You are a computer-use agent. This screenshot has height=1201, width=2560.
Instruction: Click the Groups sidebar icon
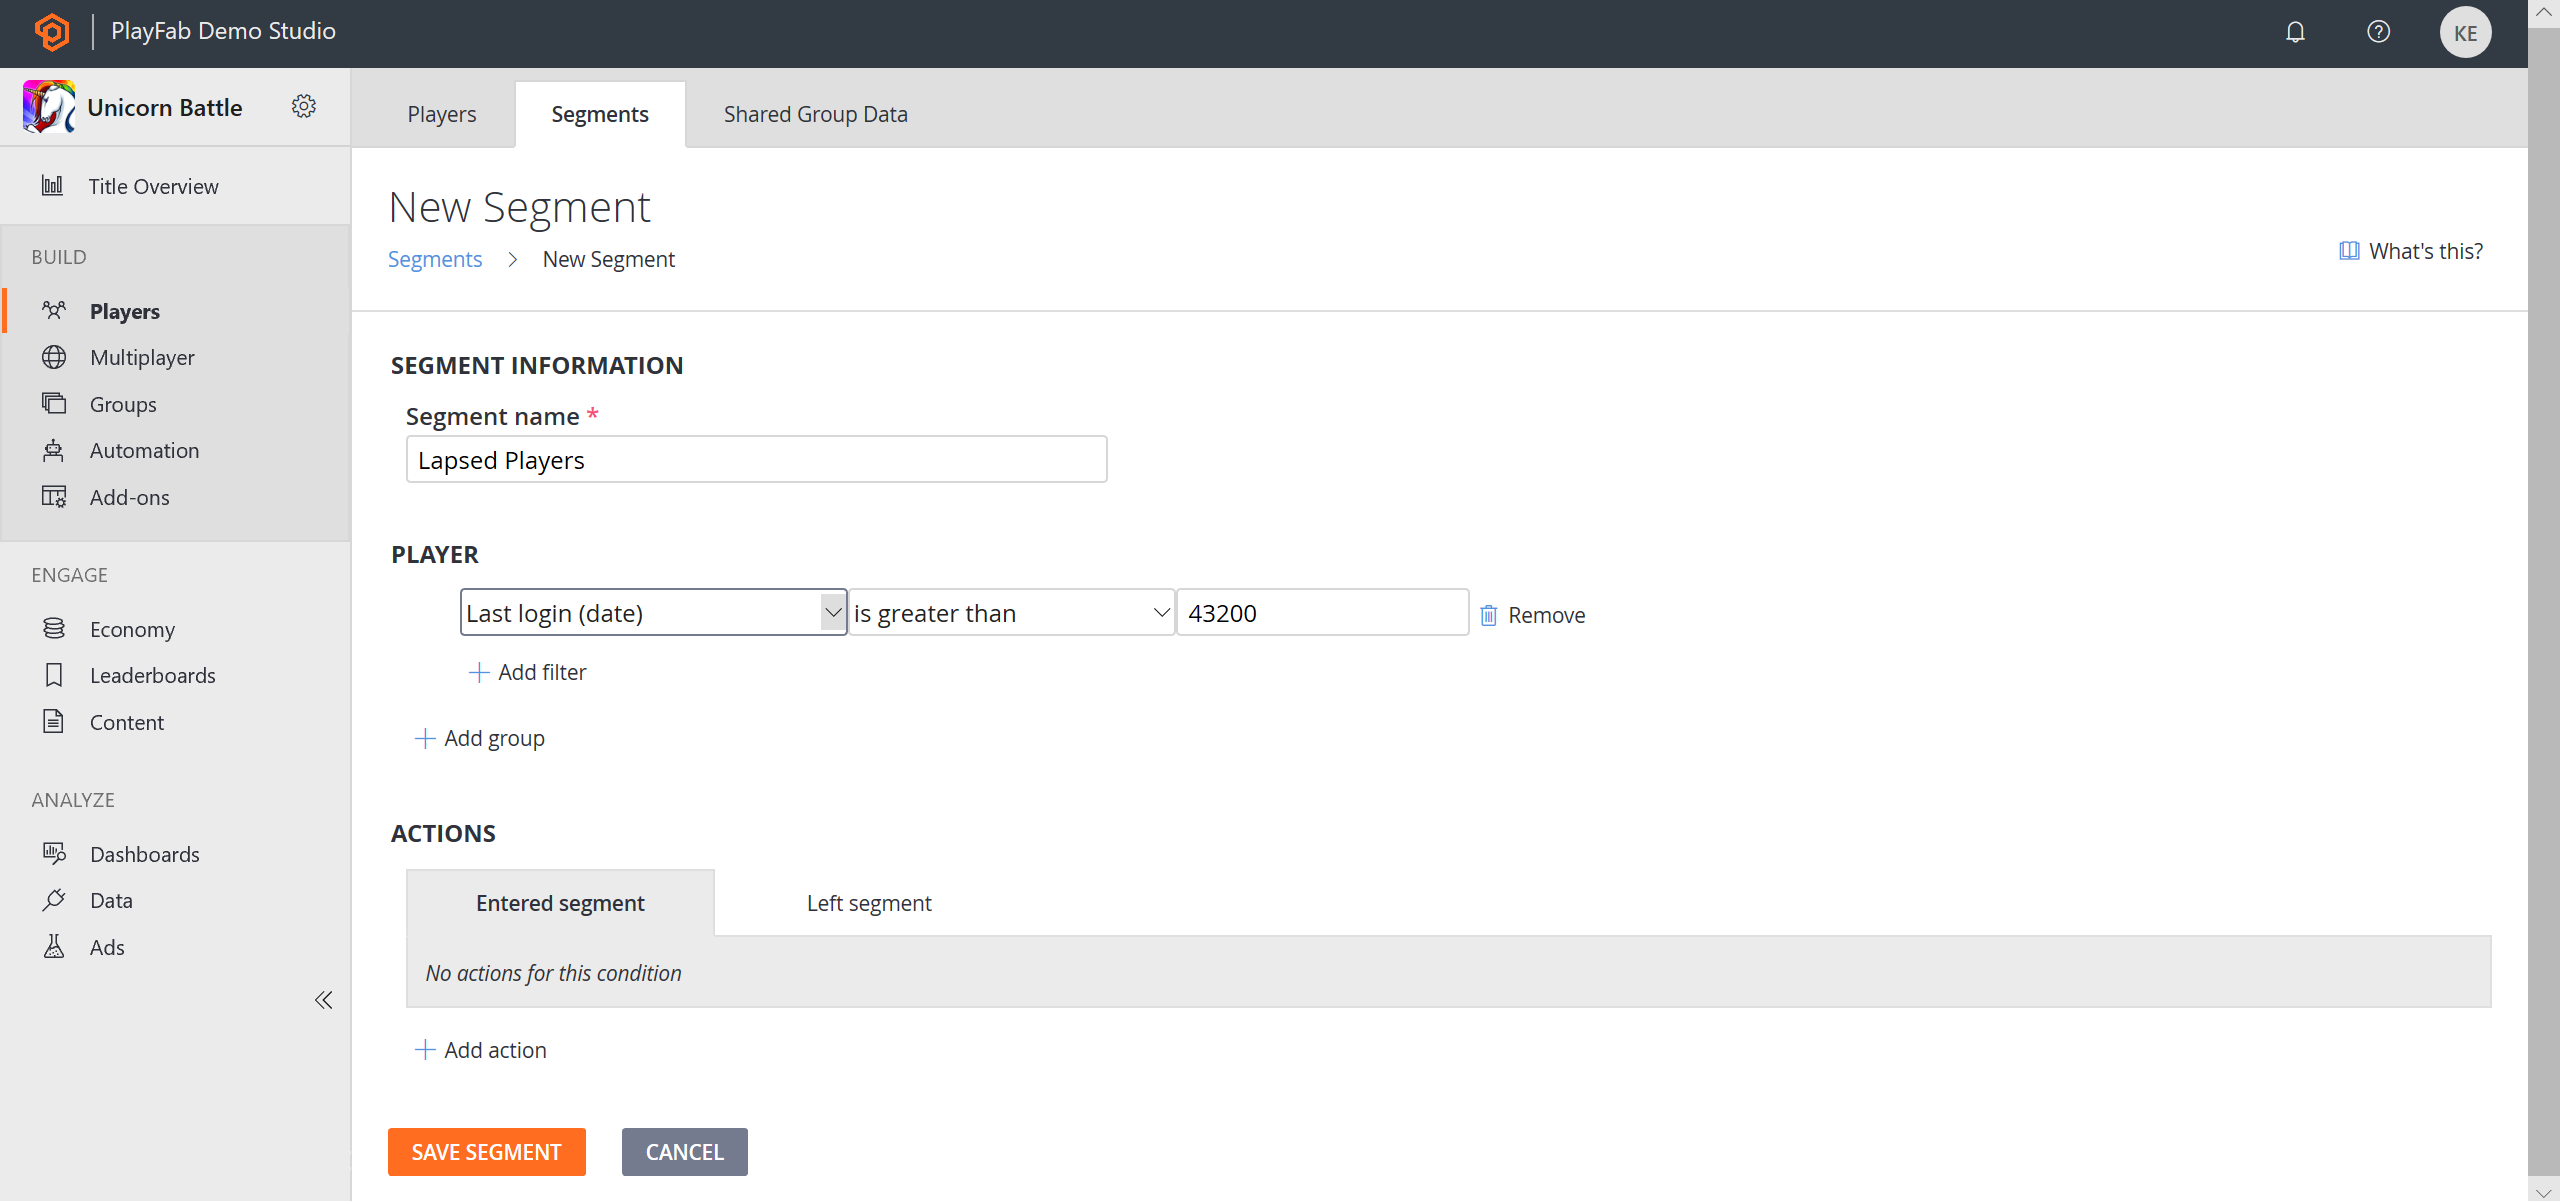[x=54, y=403]
